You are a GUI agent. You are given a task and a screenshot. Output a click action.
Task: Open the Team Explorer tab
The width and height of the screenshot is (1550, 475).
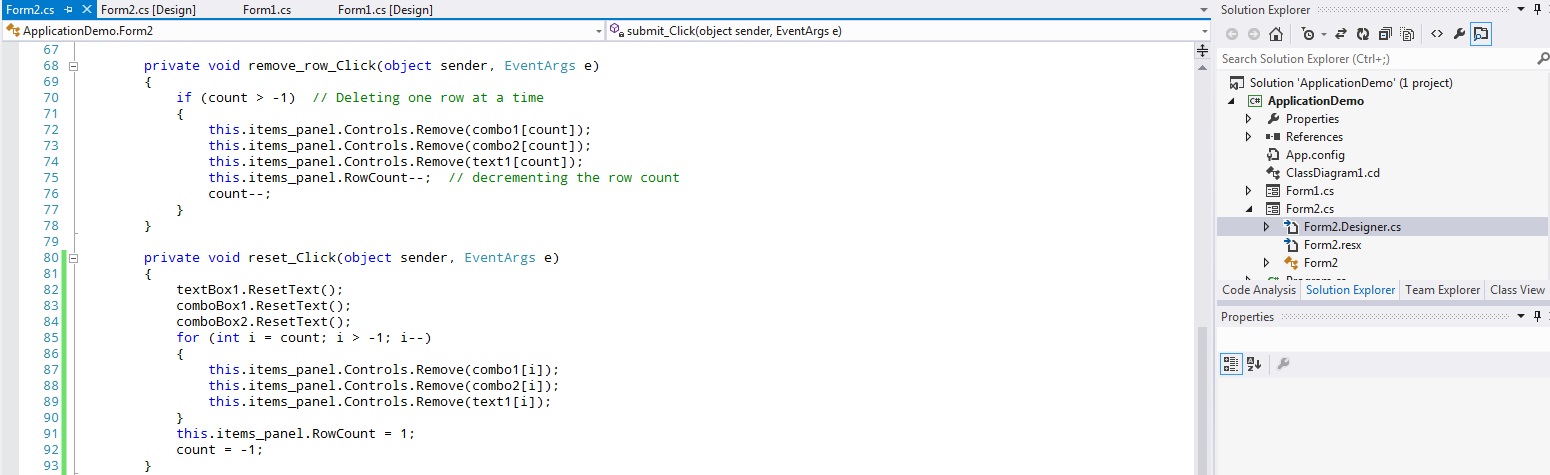point(1442,290)
